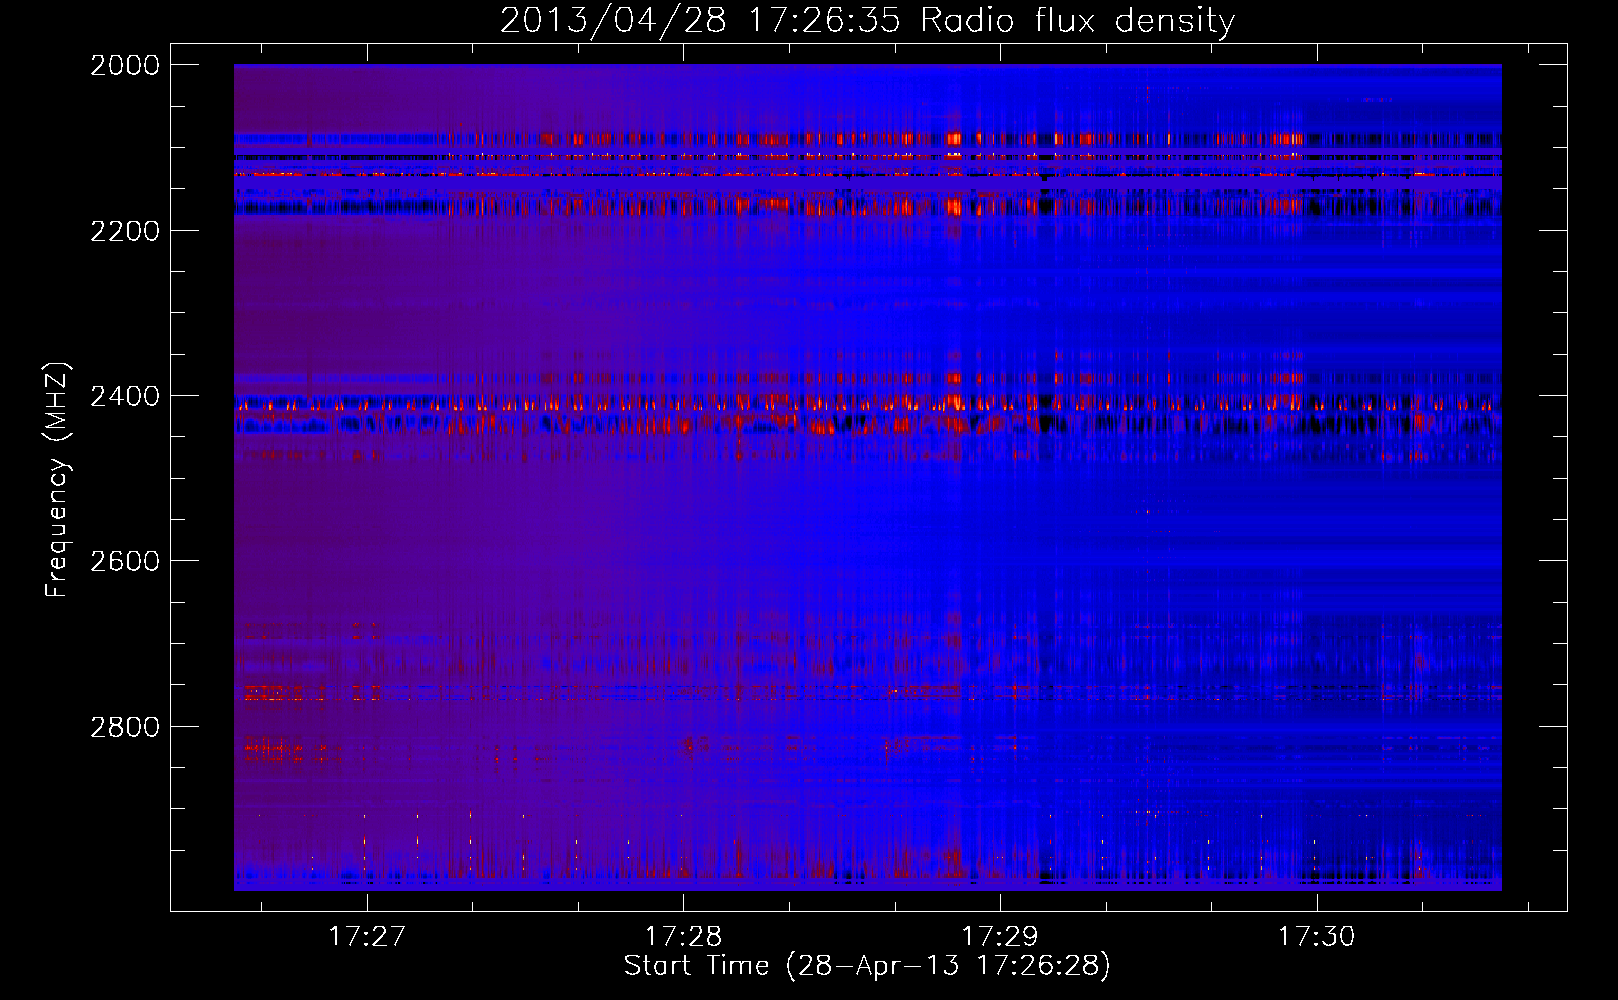
Task: Click the 17:29 time tick label
Action: coord(1000,936)
